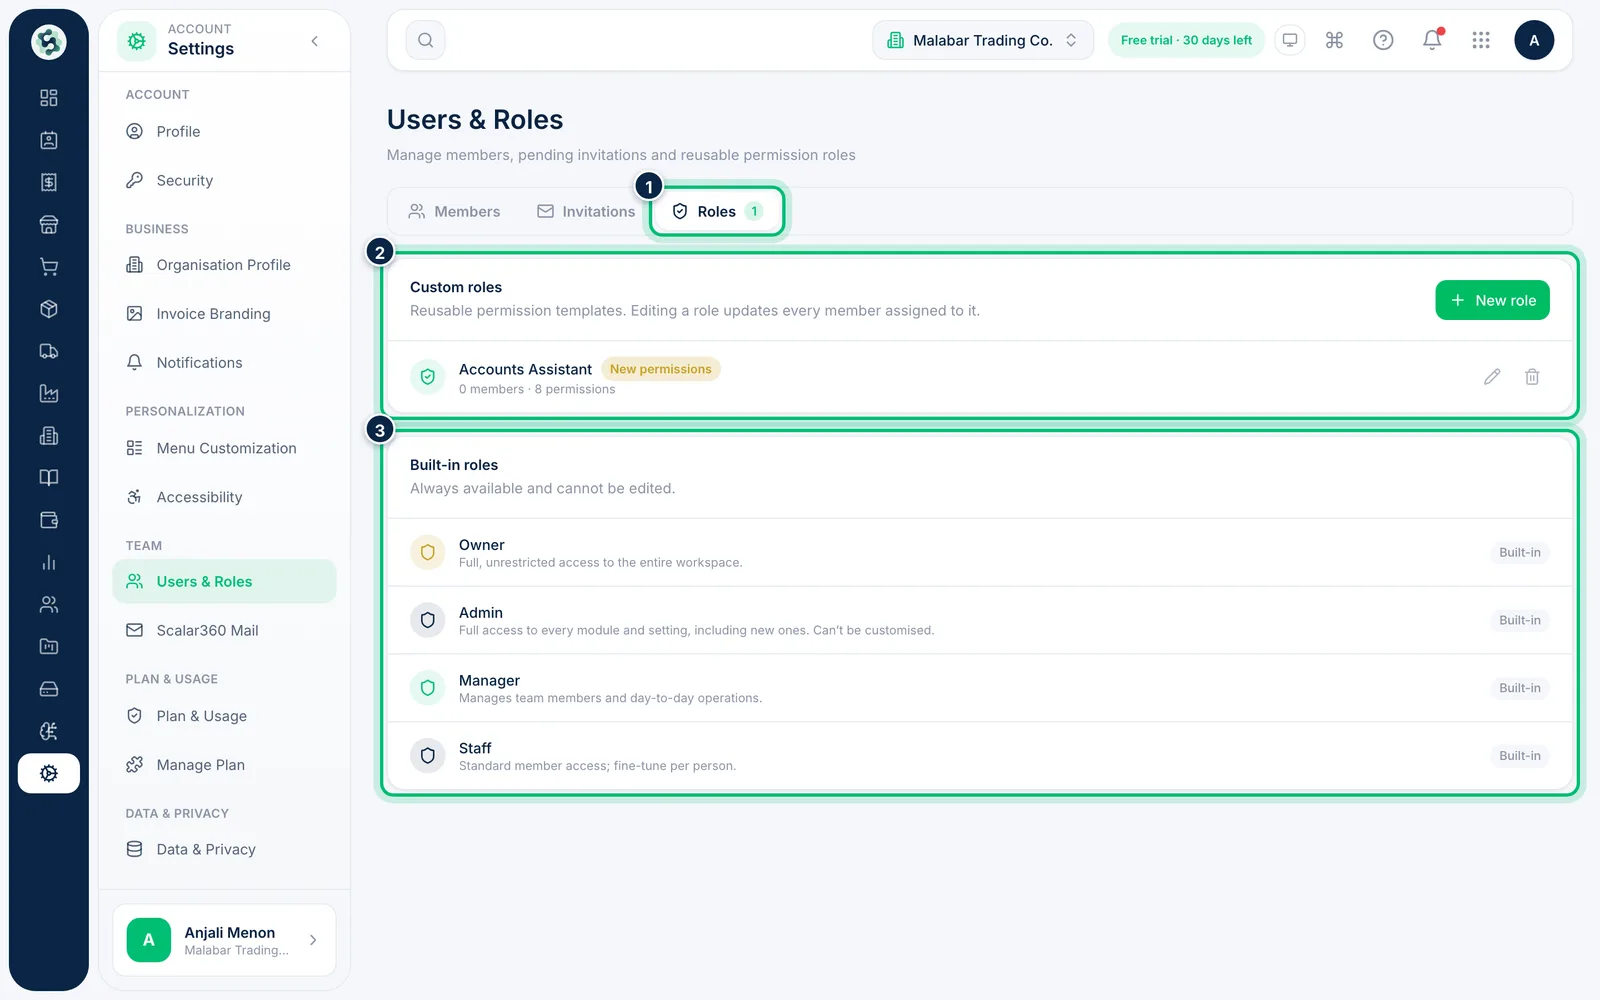1600x1000 pixels.
Task: Click the Free trial 30 days left badge
Action: tap(1186, 40)
